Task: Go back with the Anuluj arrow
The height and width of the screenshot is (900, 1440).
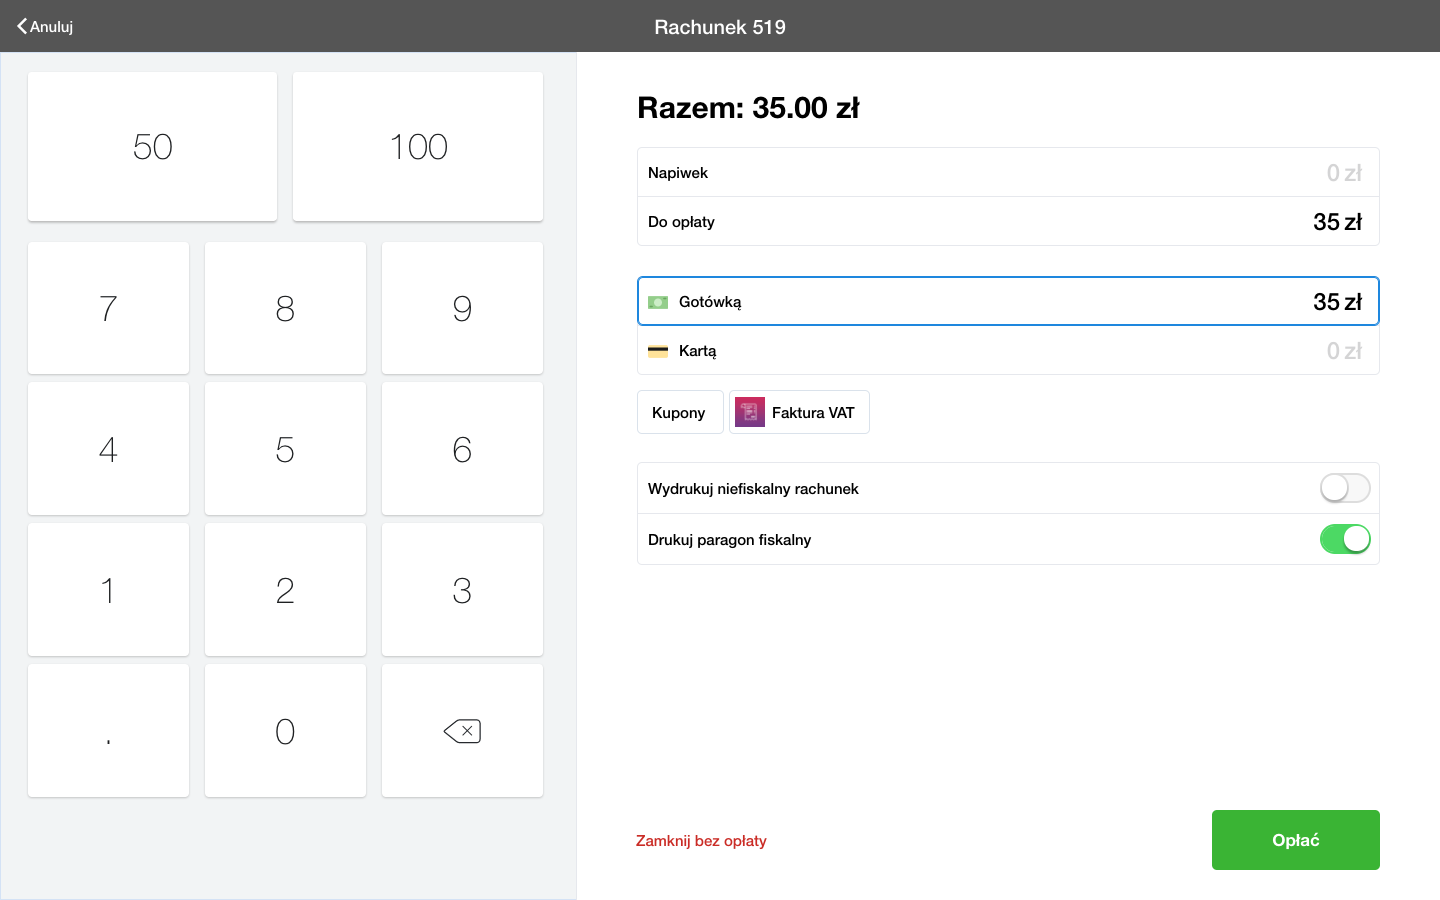Action: [45, 27]
